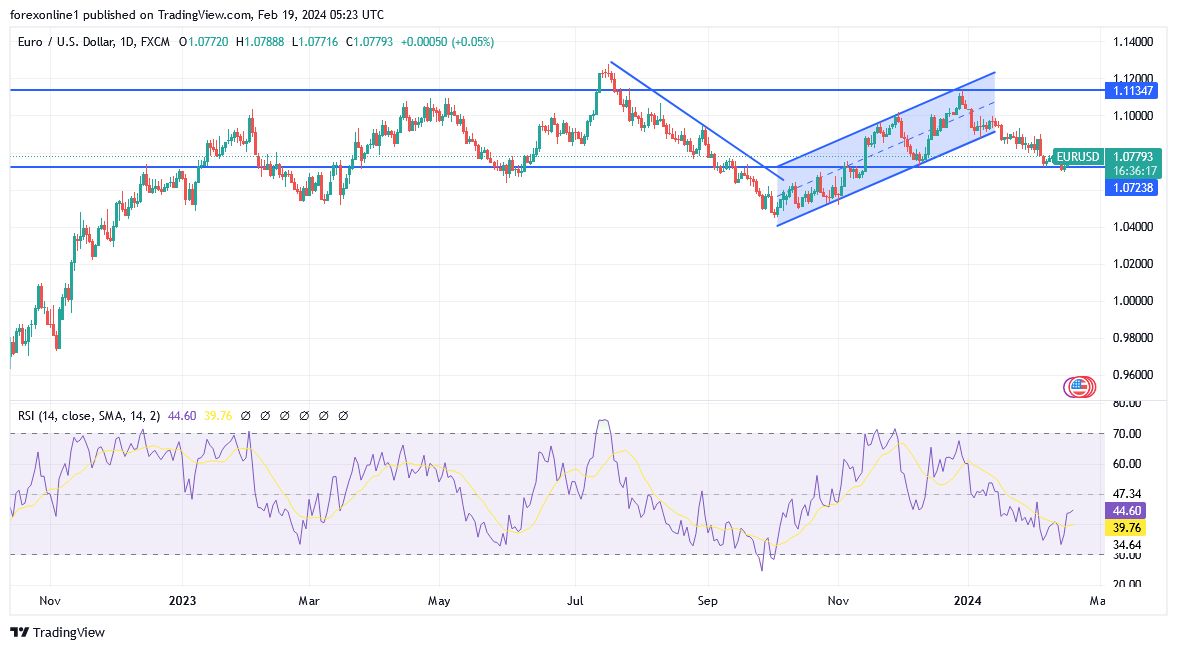Click the 1.14000 price scale label
Viewport: 1177px width, 650px height.
pos(1133,42)
